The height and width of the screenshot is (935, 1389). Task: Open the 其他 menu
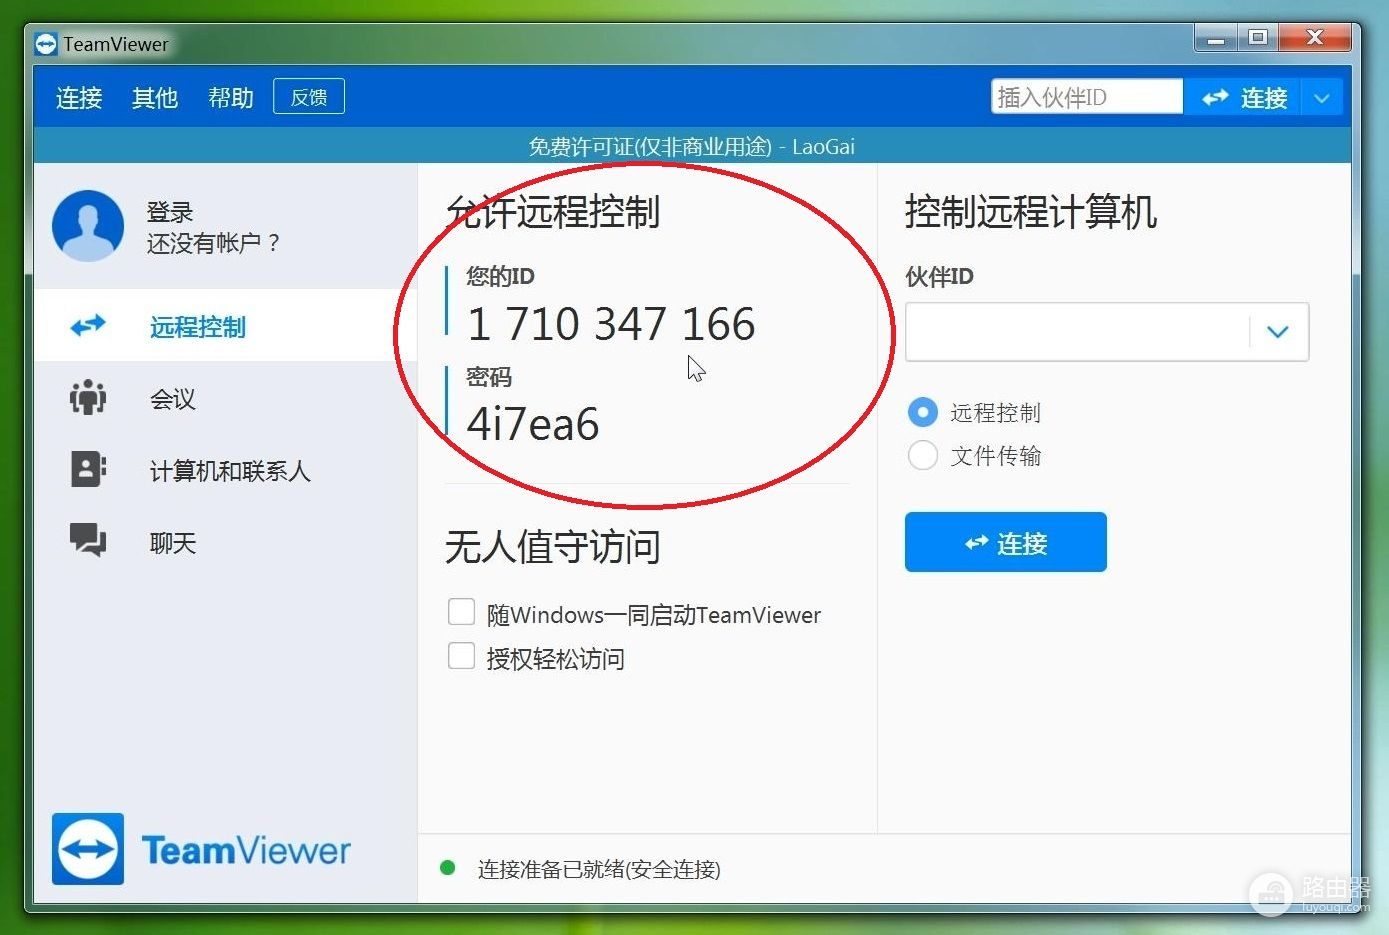pyautogui.click(x=155, y=98)
